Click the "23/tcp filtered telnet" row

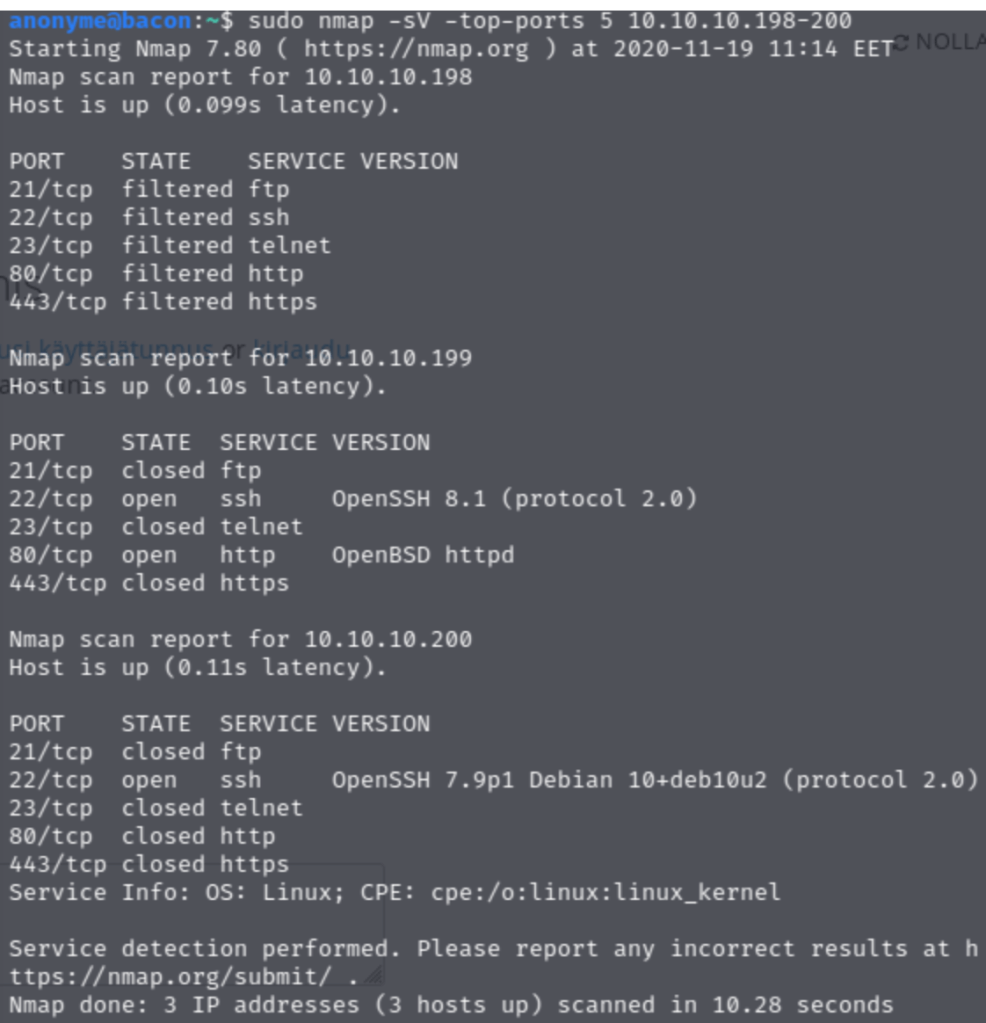pos(170,245)
